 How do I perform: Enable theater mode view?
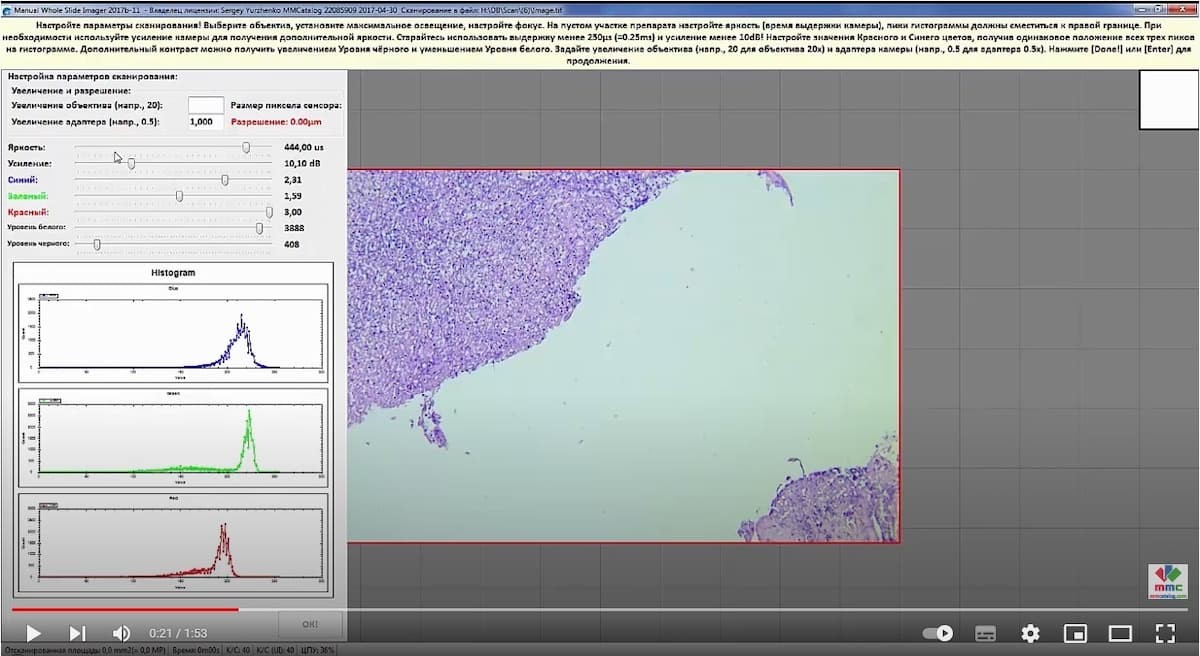point(1119,633)
